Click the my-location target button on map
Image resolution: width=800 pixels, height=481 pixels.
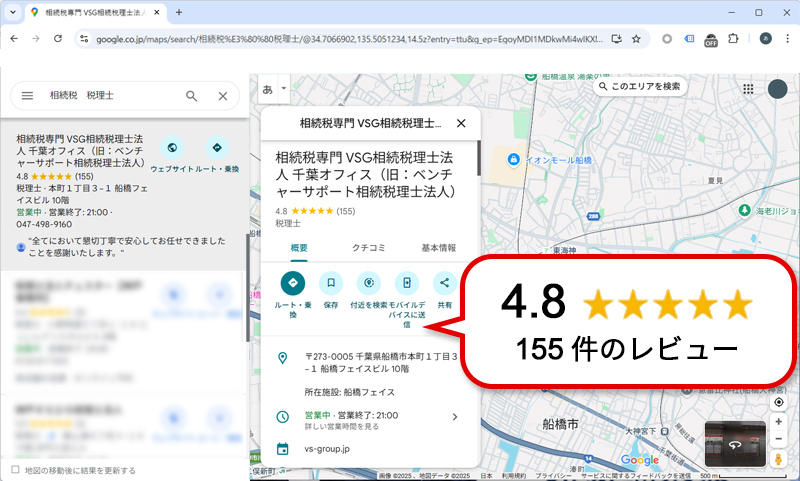click(779, 402)
